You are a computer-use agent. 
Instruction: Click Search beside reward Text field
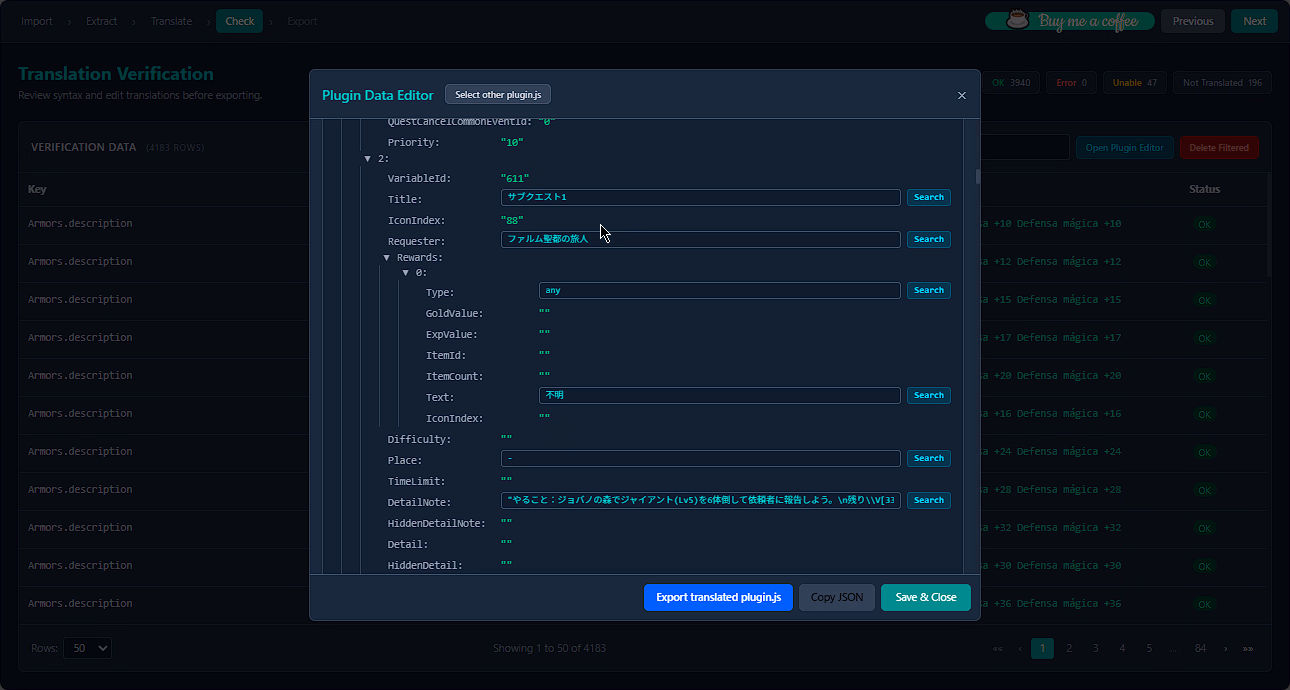coord(928,396)
